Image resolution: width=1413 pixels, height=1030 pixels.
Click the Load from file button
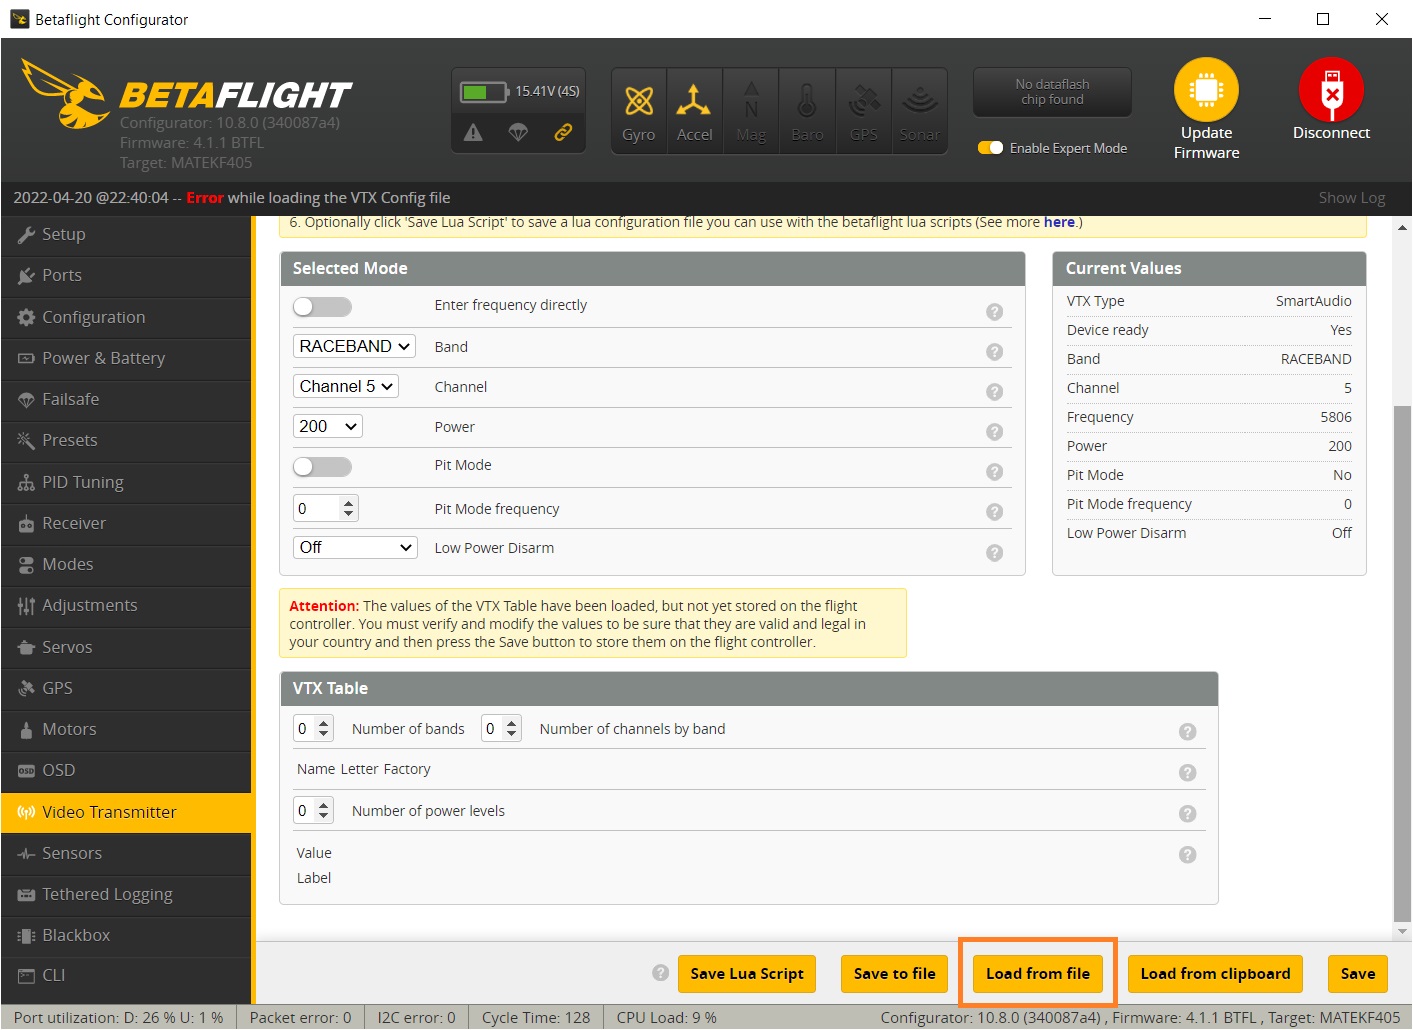point(1038,974)
